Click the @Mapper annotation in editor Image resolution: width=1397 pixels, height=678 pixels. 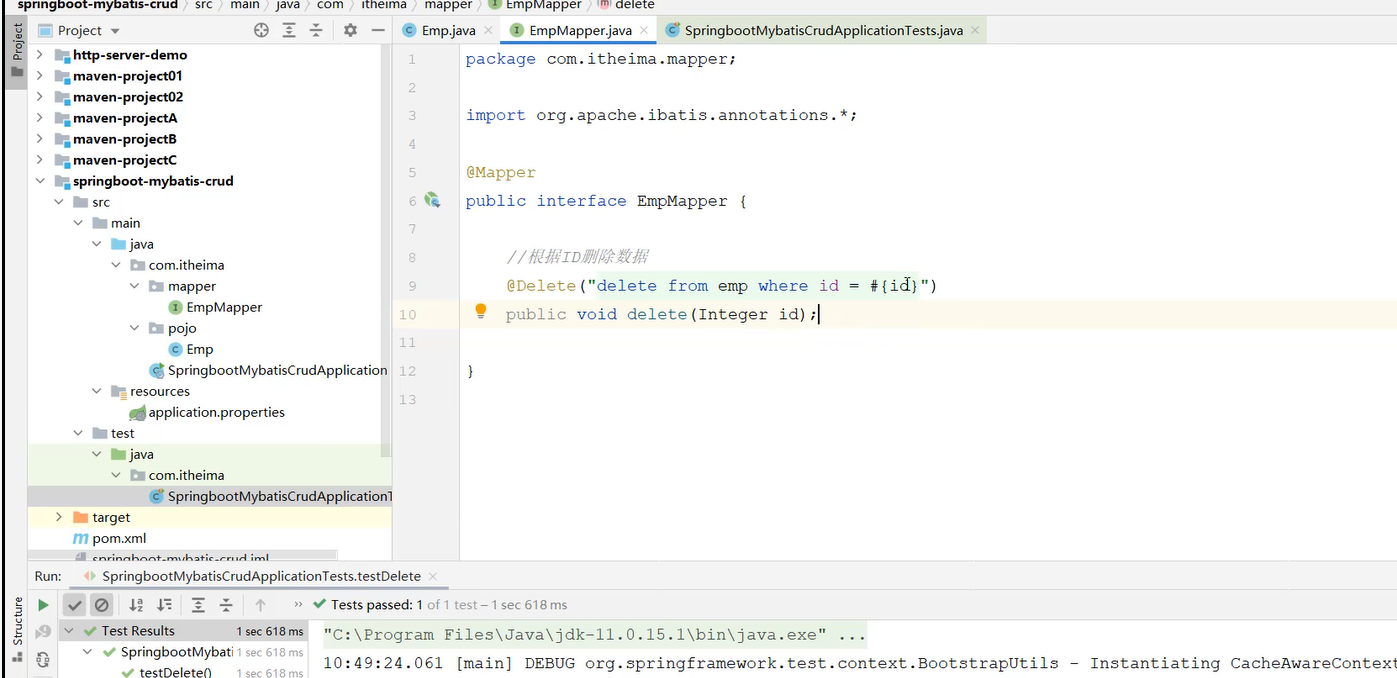pos(501,172)
